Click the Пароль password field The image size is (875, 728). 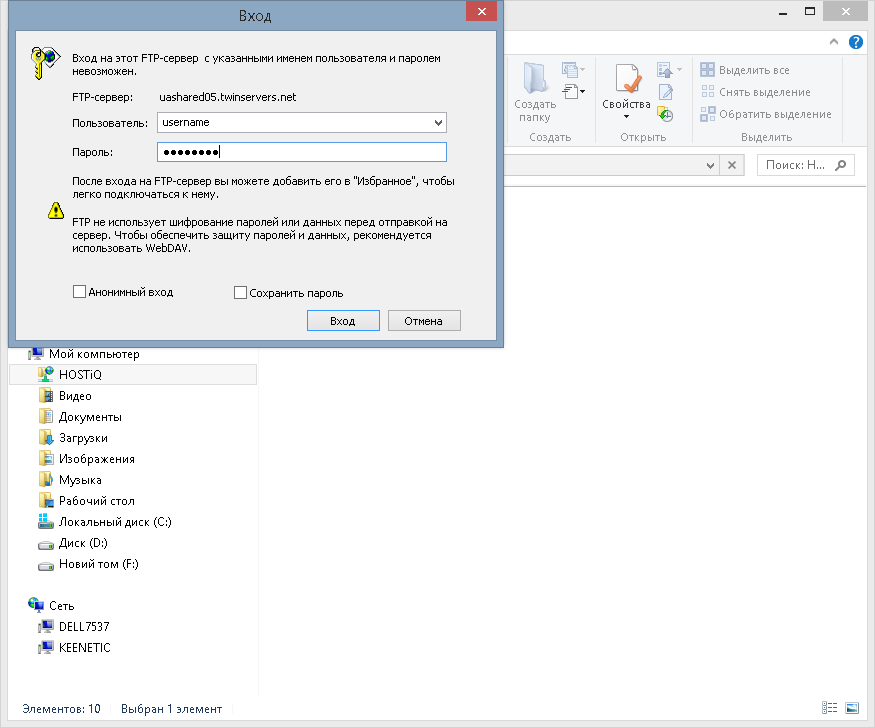coord(302,152)
